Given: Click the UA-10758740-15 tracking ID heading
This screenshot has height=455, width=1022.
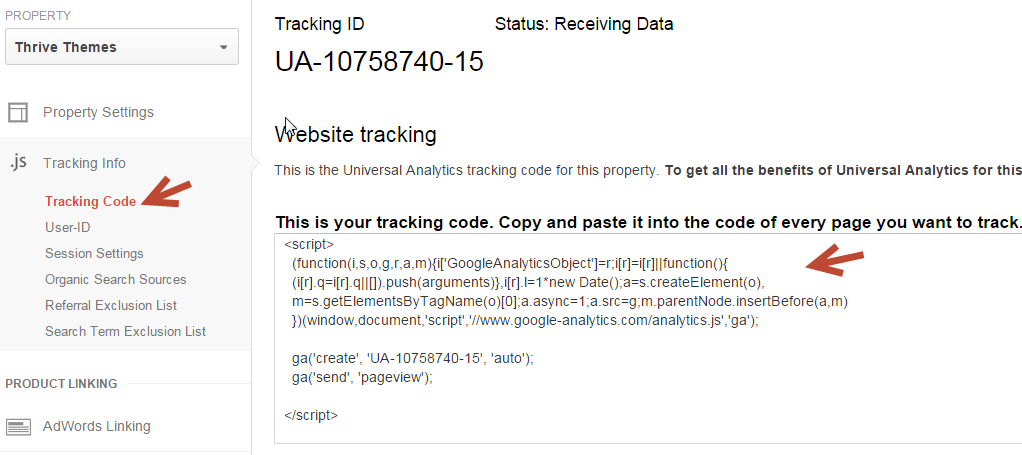Looking at the screenshot, I should tap(379, 62).
